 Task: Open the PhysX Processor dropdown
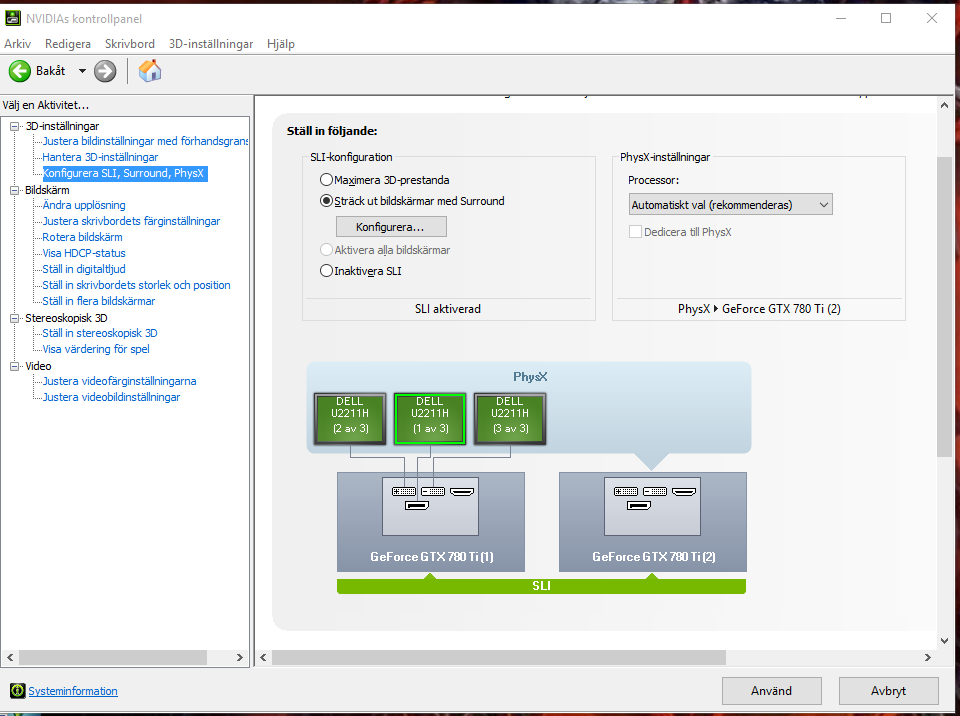pyautogui.click(x=730, y=205)
